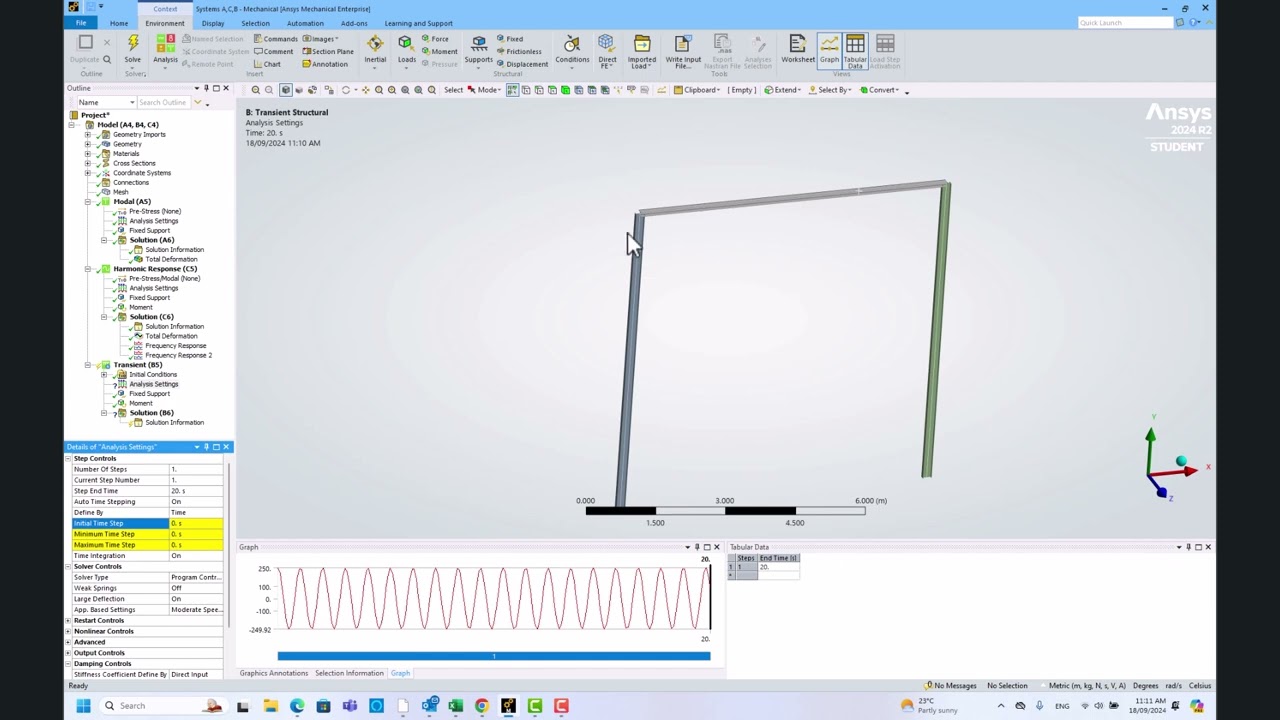
Task: Open the Clipboard dropdown
Action: [x=698, y=90]
